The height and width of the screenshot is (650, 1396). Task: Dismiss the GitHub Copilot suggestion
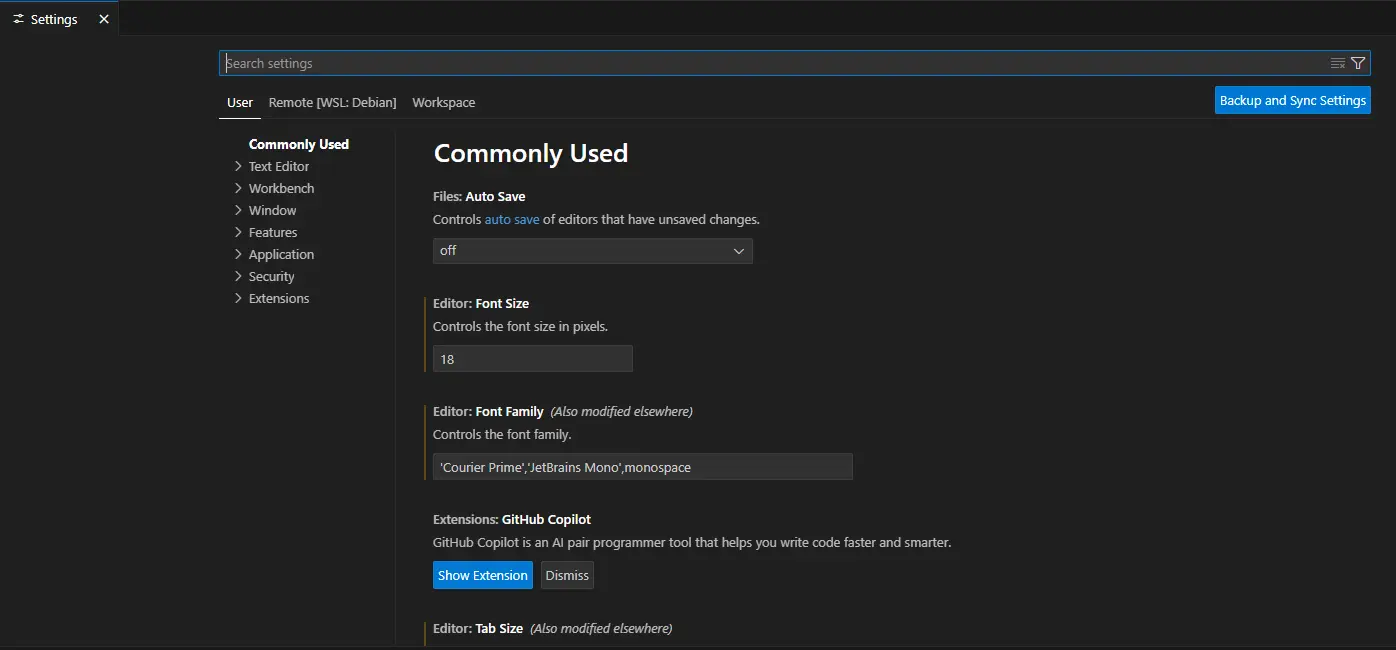[567, 575]
